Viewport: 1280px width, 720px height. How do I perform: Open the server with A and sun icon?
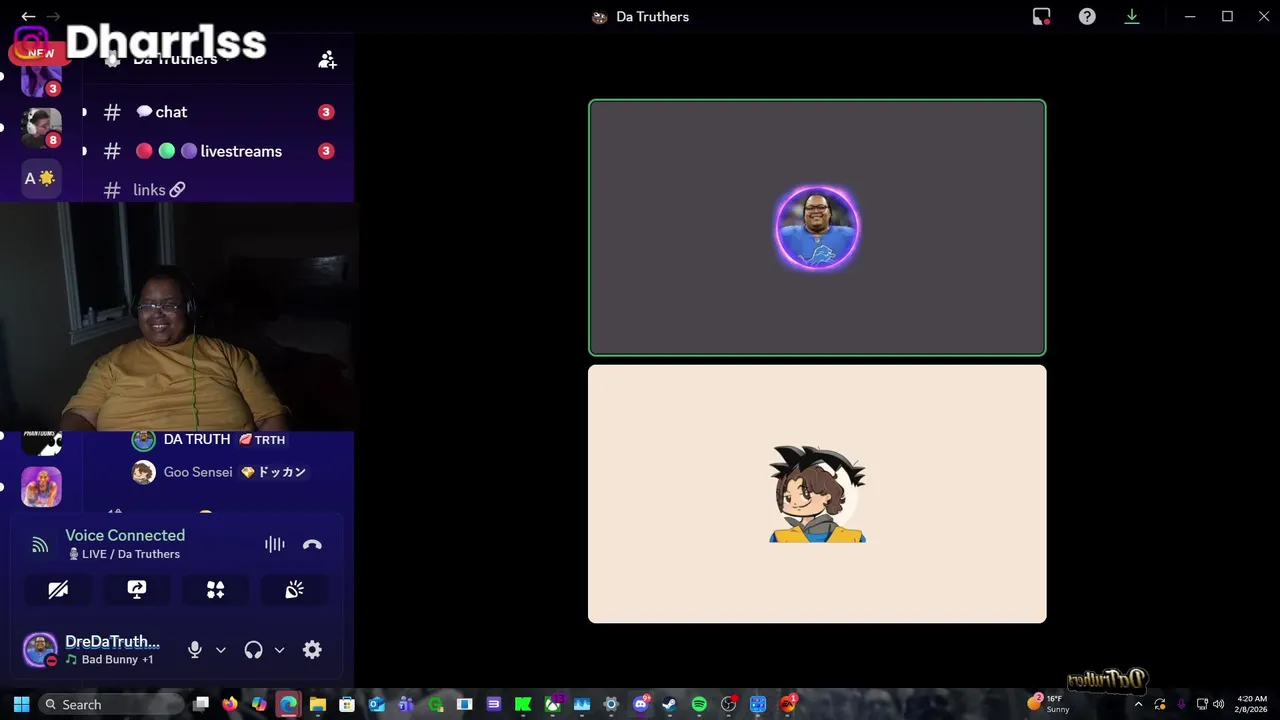41,178
